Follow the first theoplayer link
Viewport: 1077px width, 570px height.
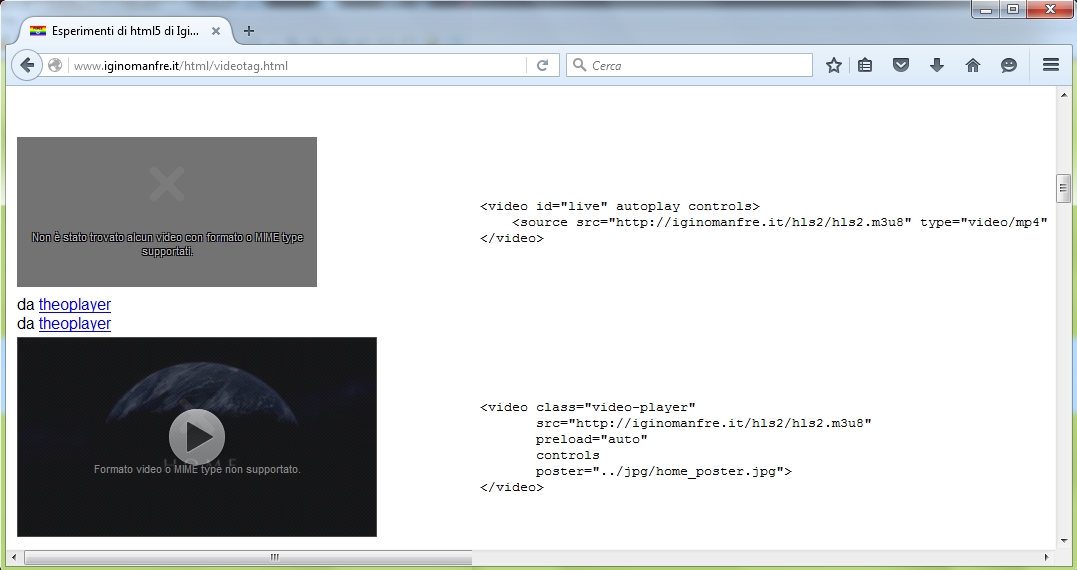[74, 304]
